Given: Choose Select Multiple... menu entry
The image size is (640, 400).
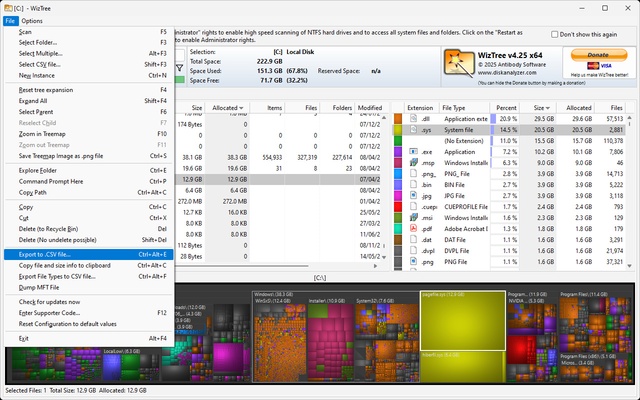Looking at the screenshot, I should (89, 53).
